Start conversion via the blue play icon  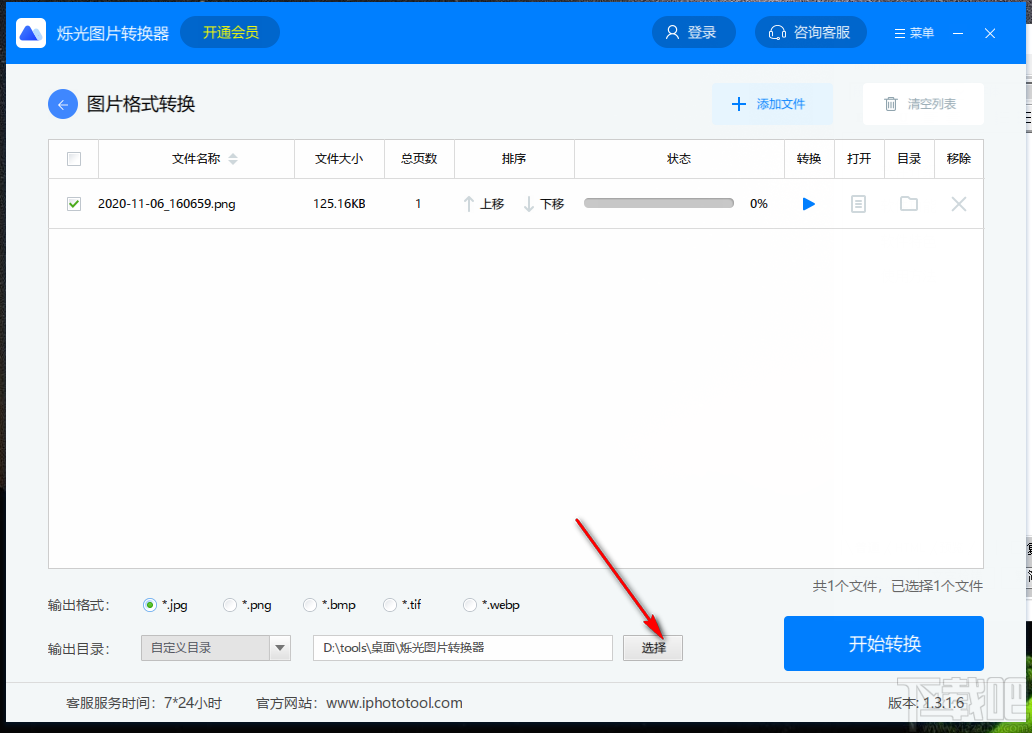[x=808, y=204]
